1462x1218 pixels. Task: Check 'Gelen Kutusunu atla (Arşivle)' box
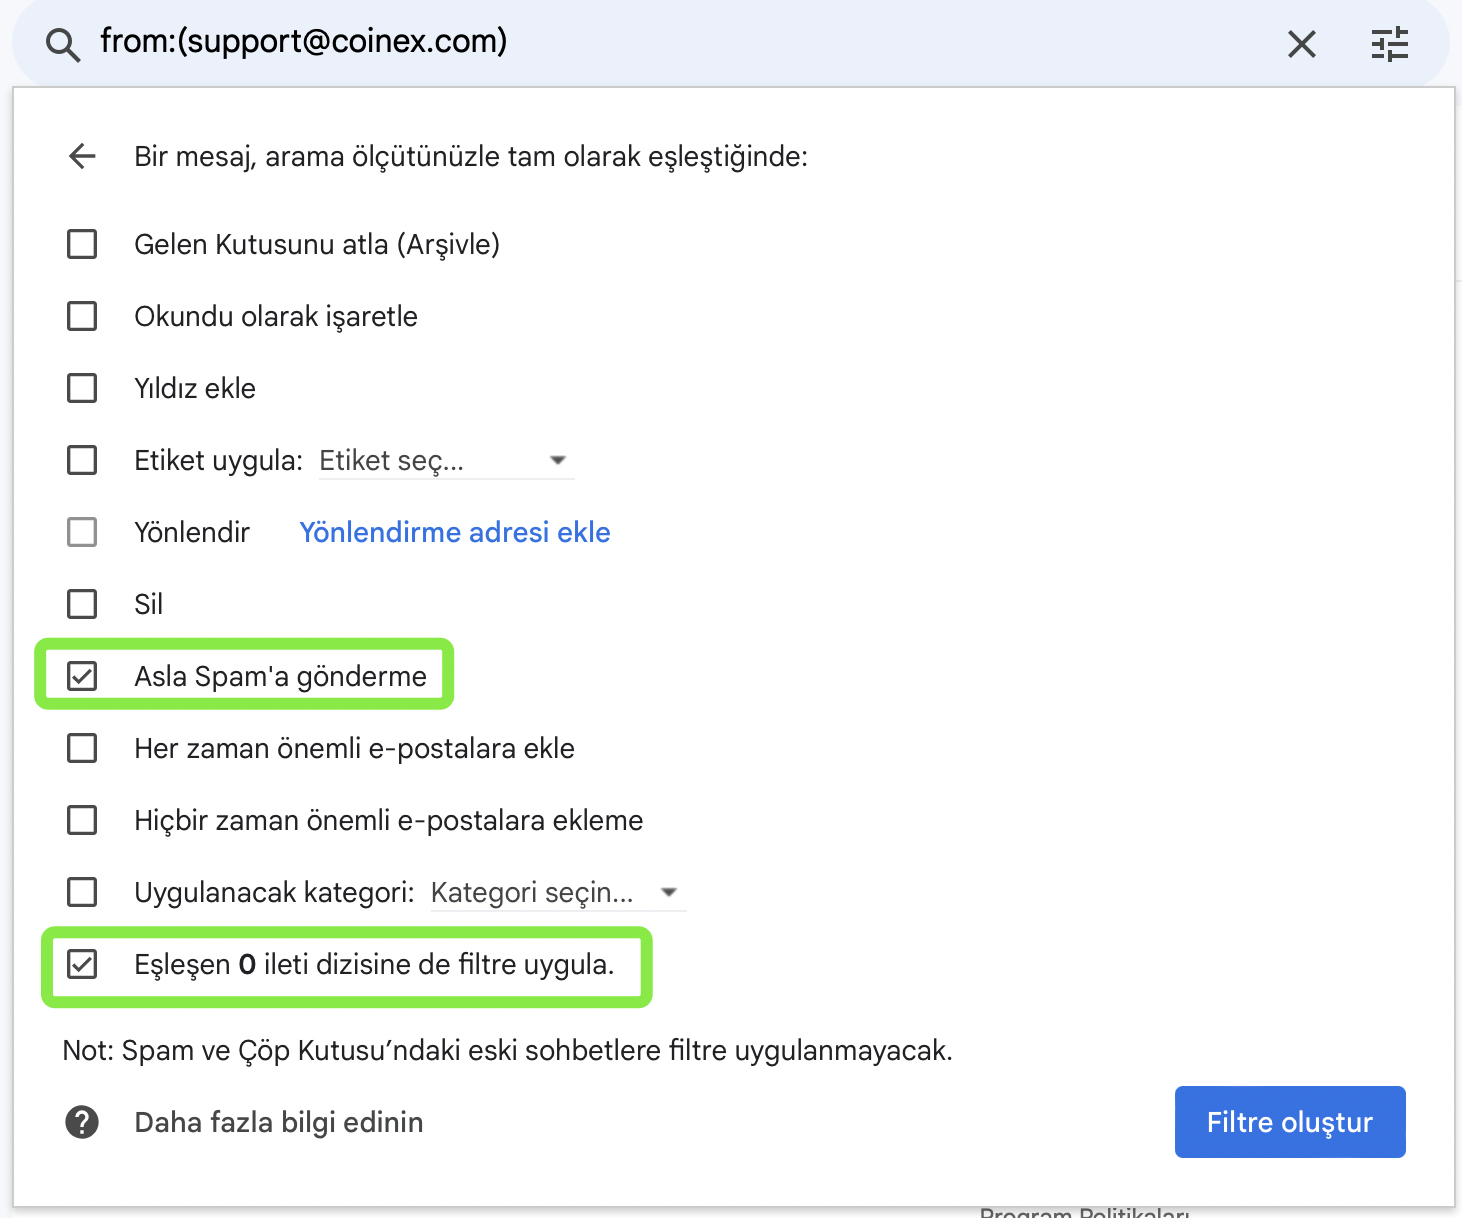[x=82, y=244]
